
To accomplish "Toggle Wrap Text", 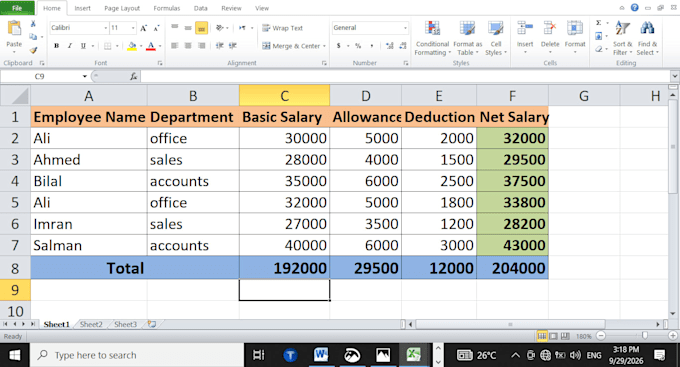I will (282, 28).
